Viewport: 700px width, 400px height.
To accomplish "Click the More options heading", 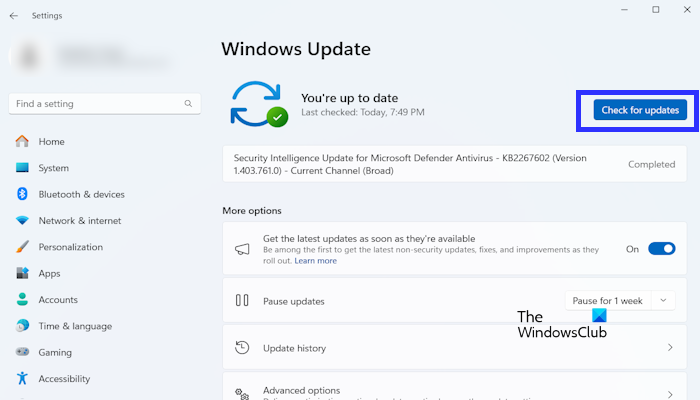I will coord(252,211).
